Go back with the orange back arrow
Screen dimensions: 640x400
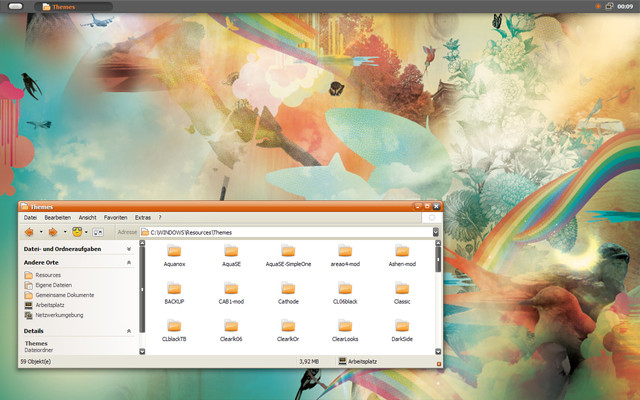click(x=29, y=232)
